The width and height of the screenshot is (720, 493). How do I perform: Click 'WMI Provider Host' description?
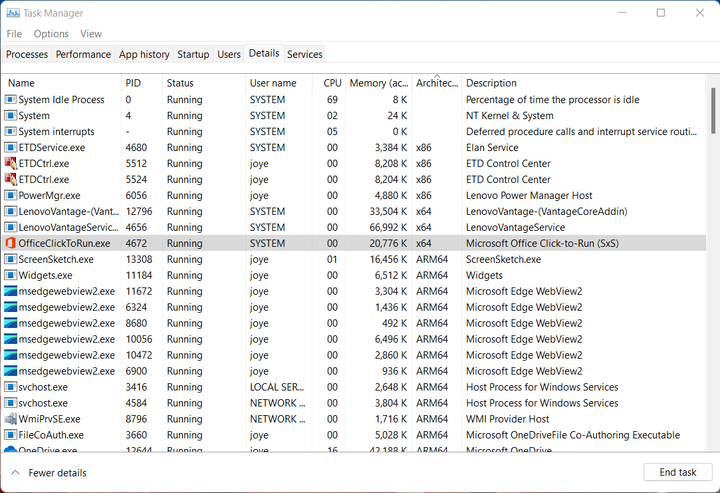507,419
